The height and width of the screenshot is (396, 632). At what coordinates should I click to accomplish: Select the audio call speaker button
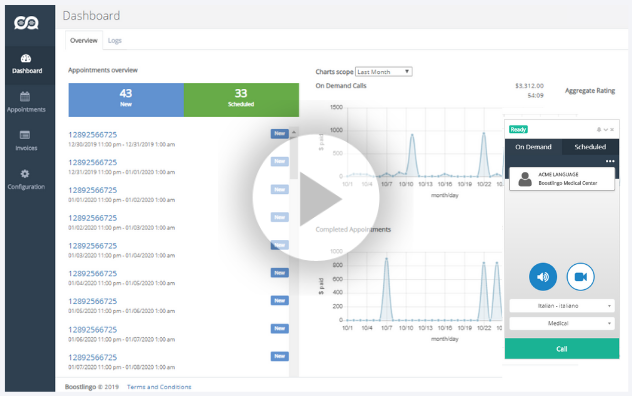point(543,277)
